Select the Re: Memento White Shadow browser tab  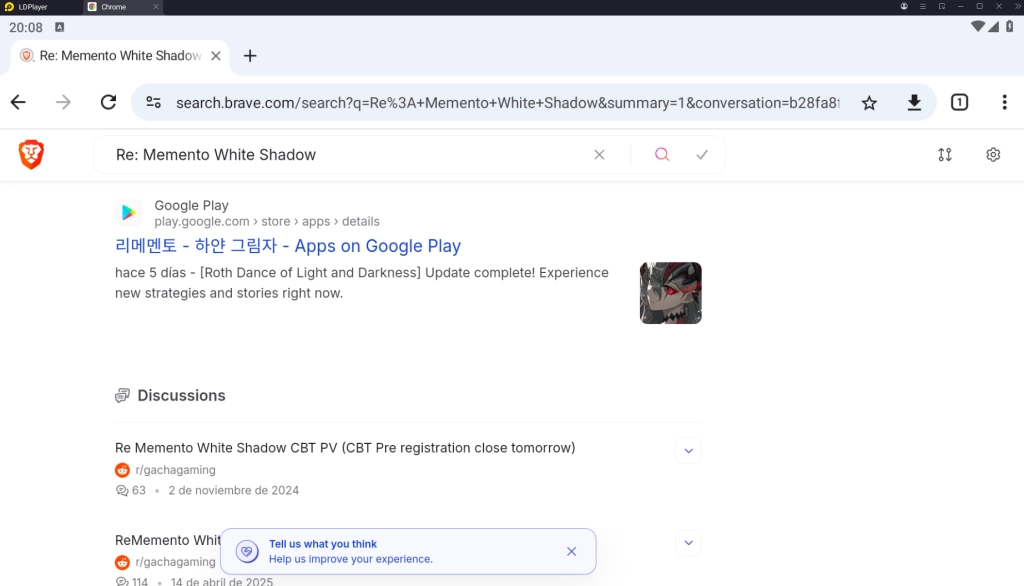coord(120,56)
